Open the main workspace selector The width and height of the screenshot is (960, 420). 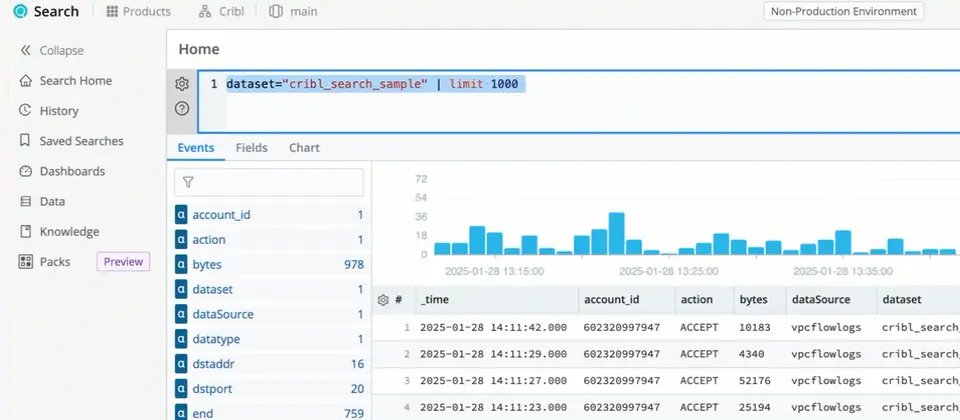293,12
